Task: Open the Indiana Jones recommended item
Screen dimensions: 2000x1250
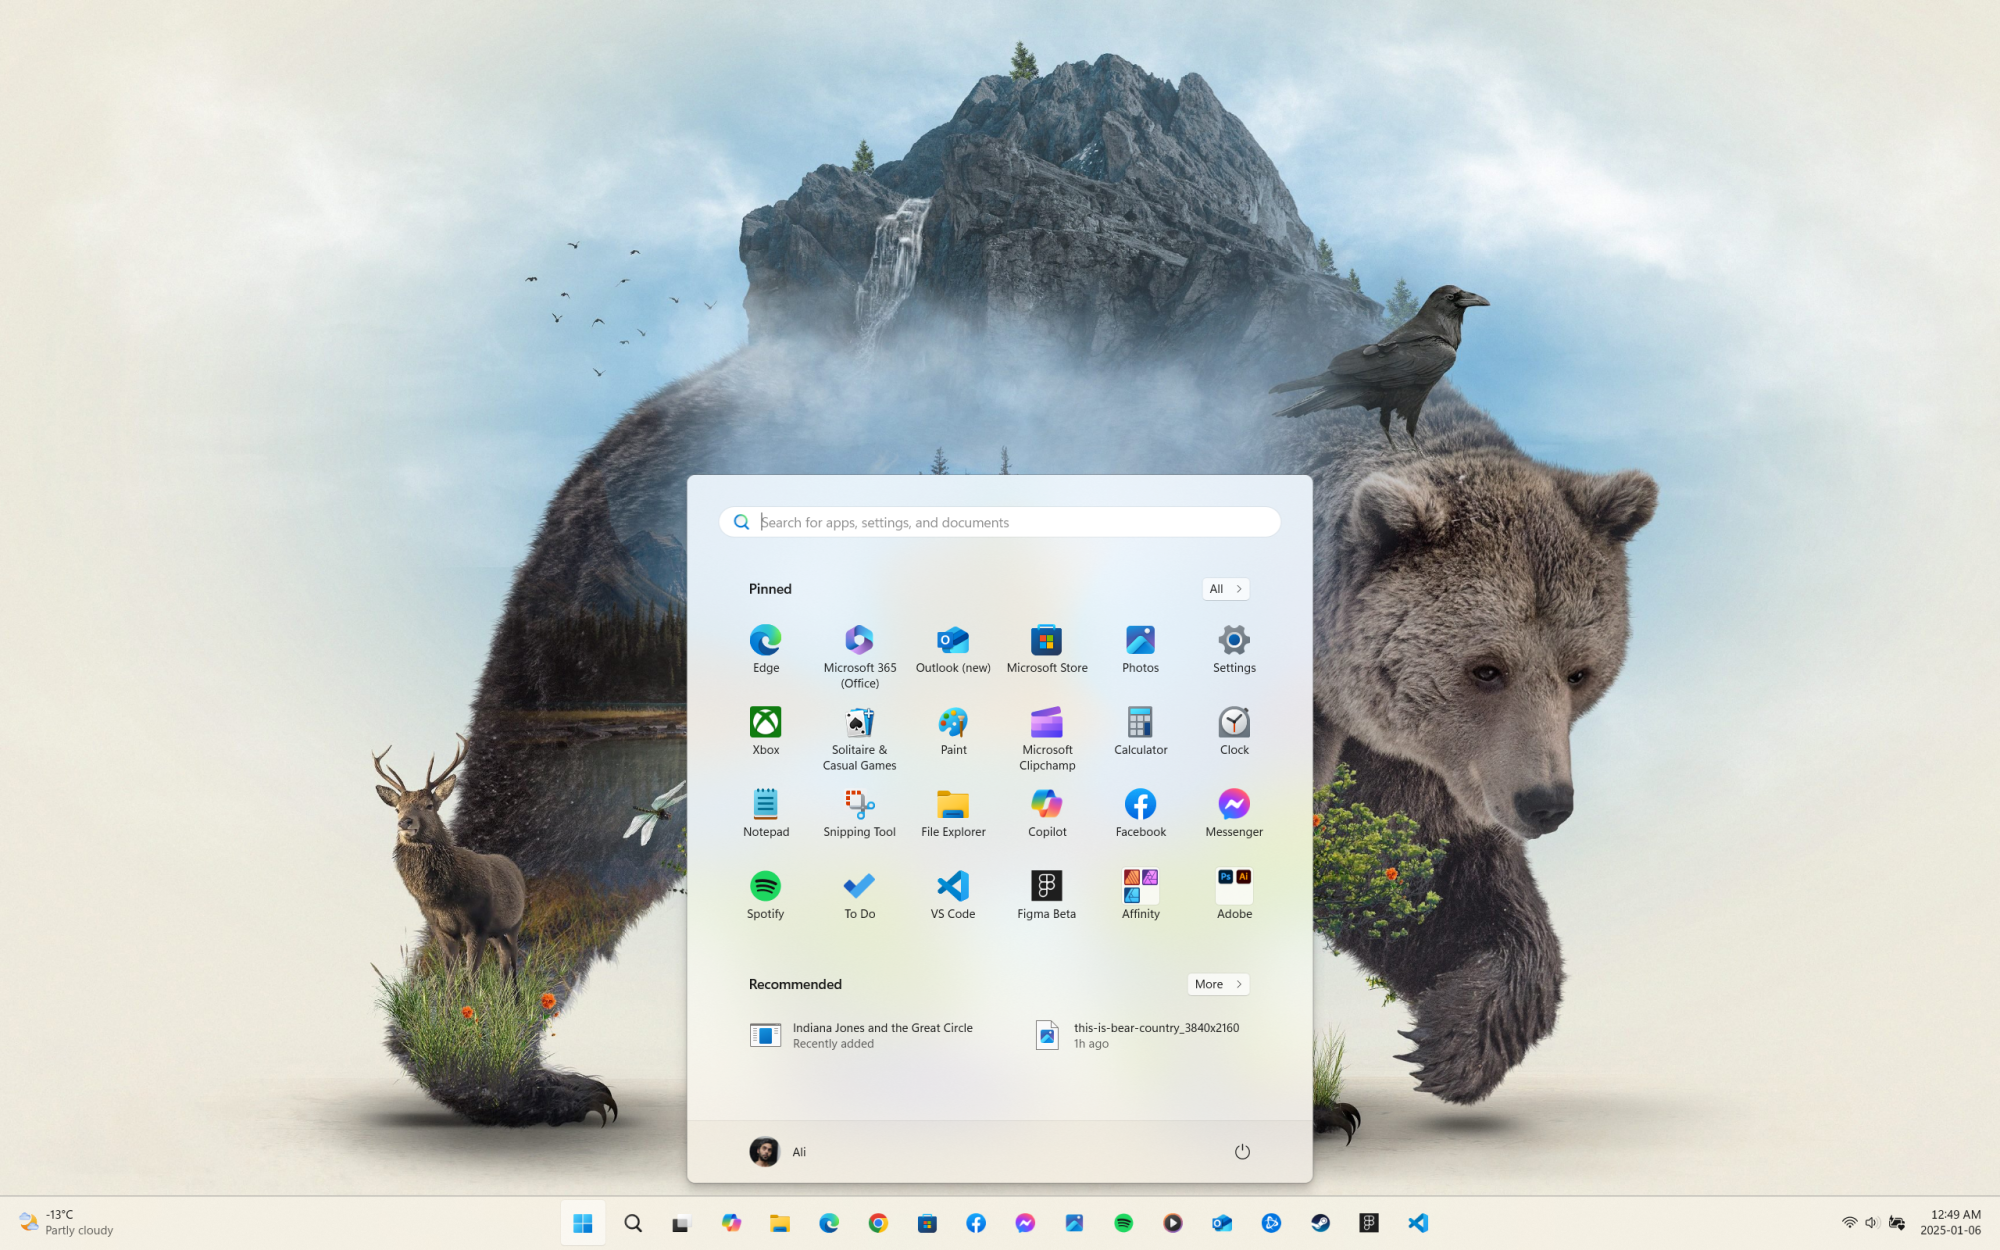Action: (862, 1035)
